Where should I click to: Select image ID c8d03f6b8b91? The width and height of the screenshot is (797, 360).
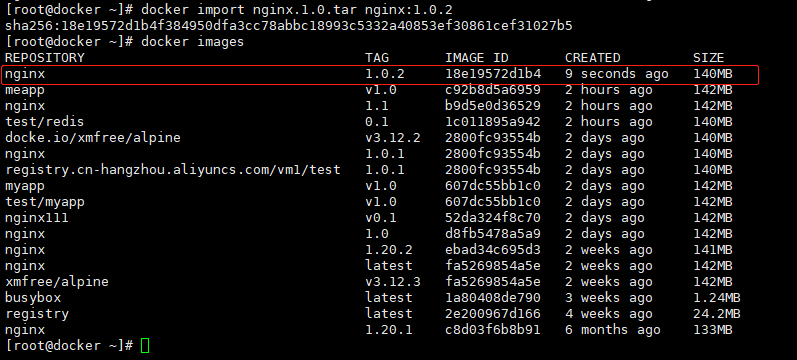click(493, 329)
